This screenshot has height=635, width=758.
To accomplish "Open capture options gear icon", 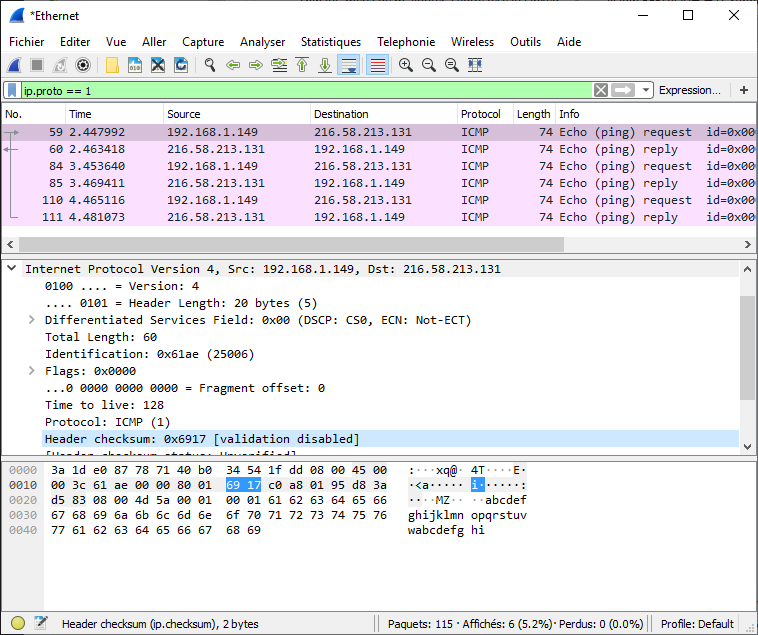I will [83, 65].
